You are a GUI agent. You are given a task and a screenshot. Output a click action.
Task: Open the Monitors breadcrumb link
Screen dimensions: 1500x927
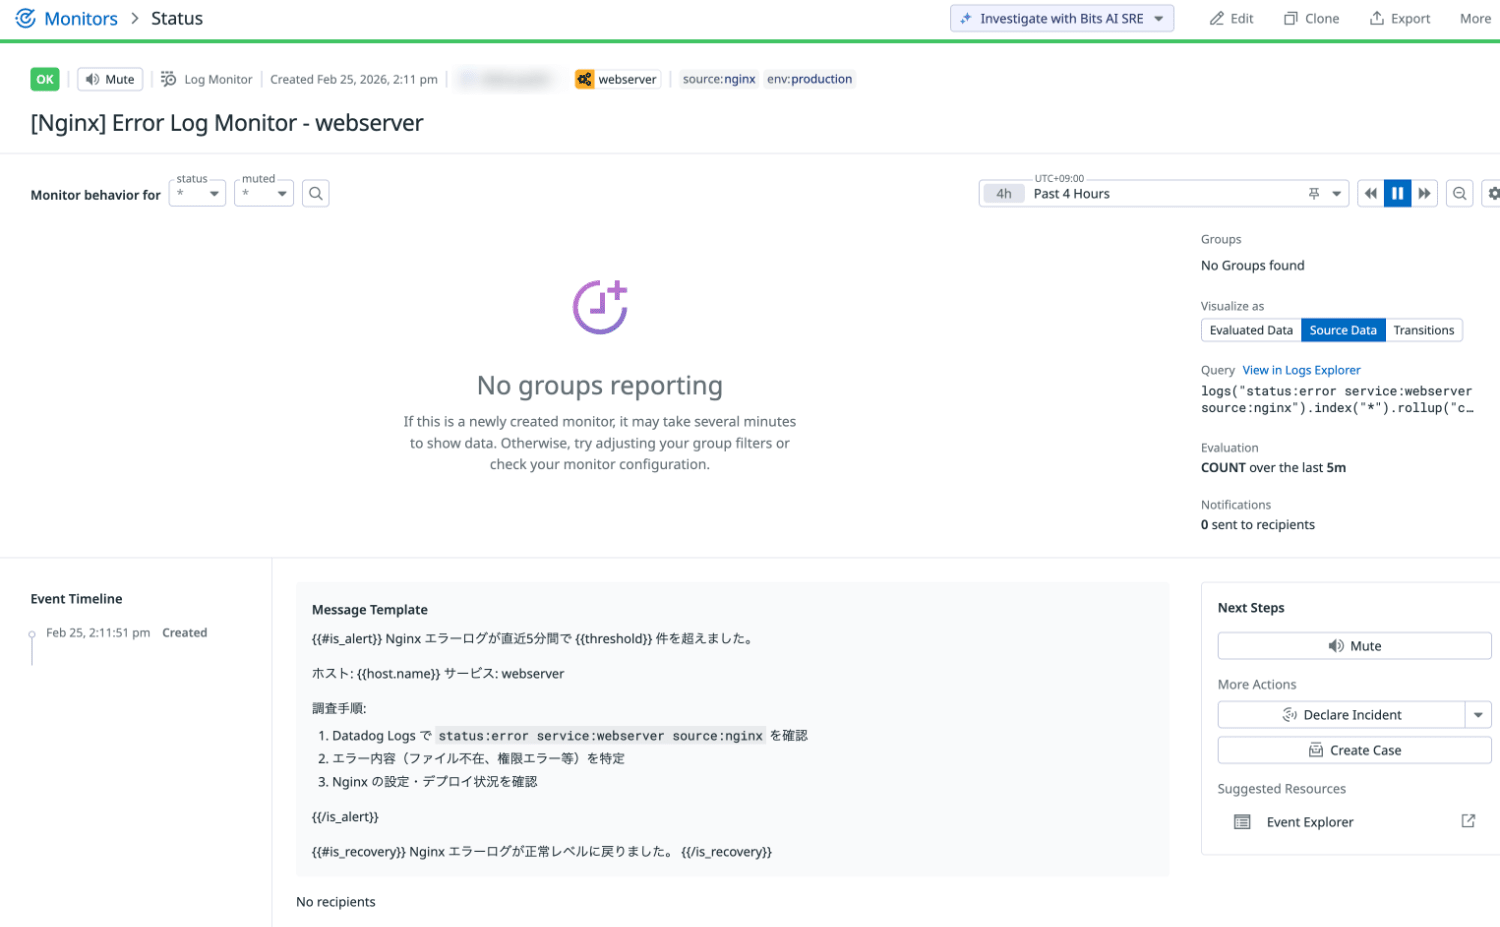[81, 18]
